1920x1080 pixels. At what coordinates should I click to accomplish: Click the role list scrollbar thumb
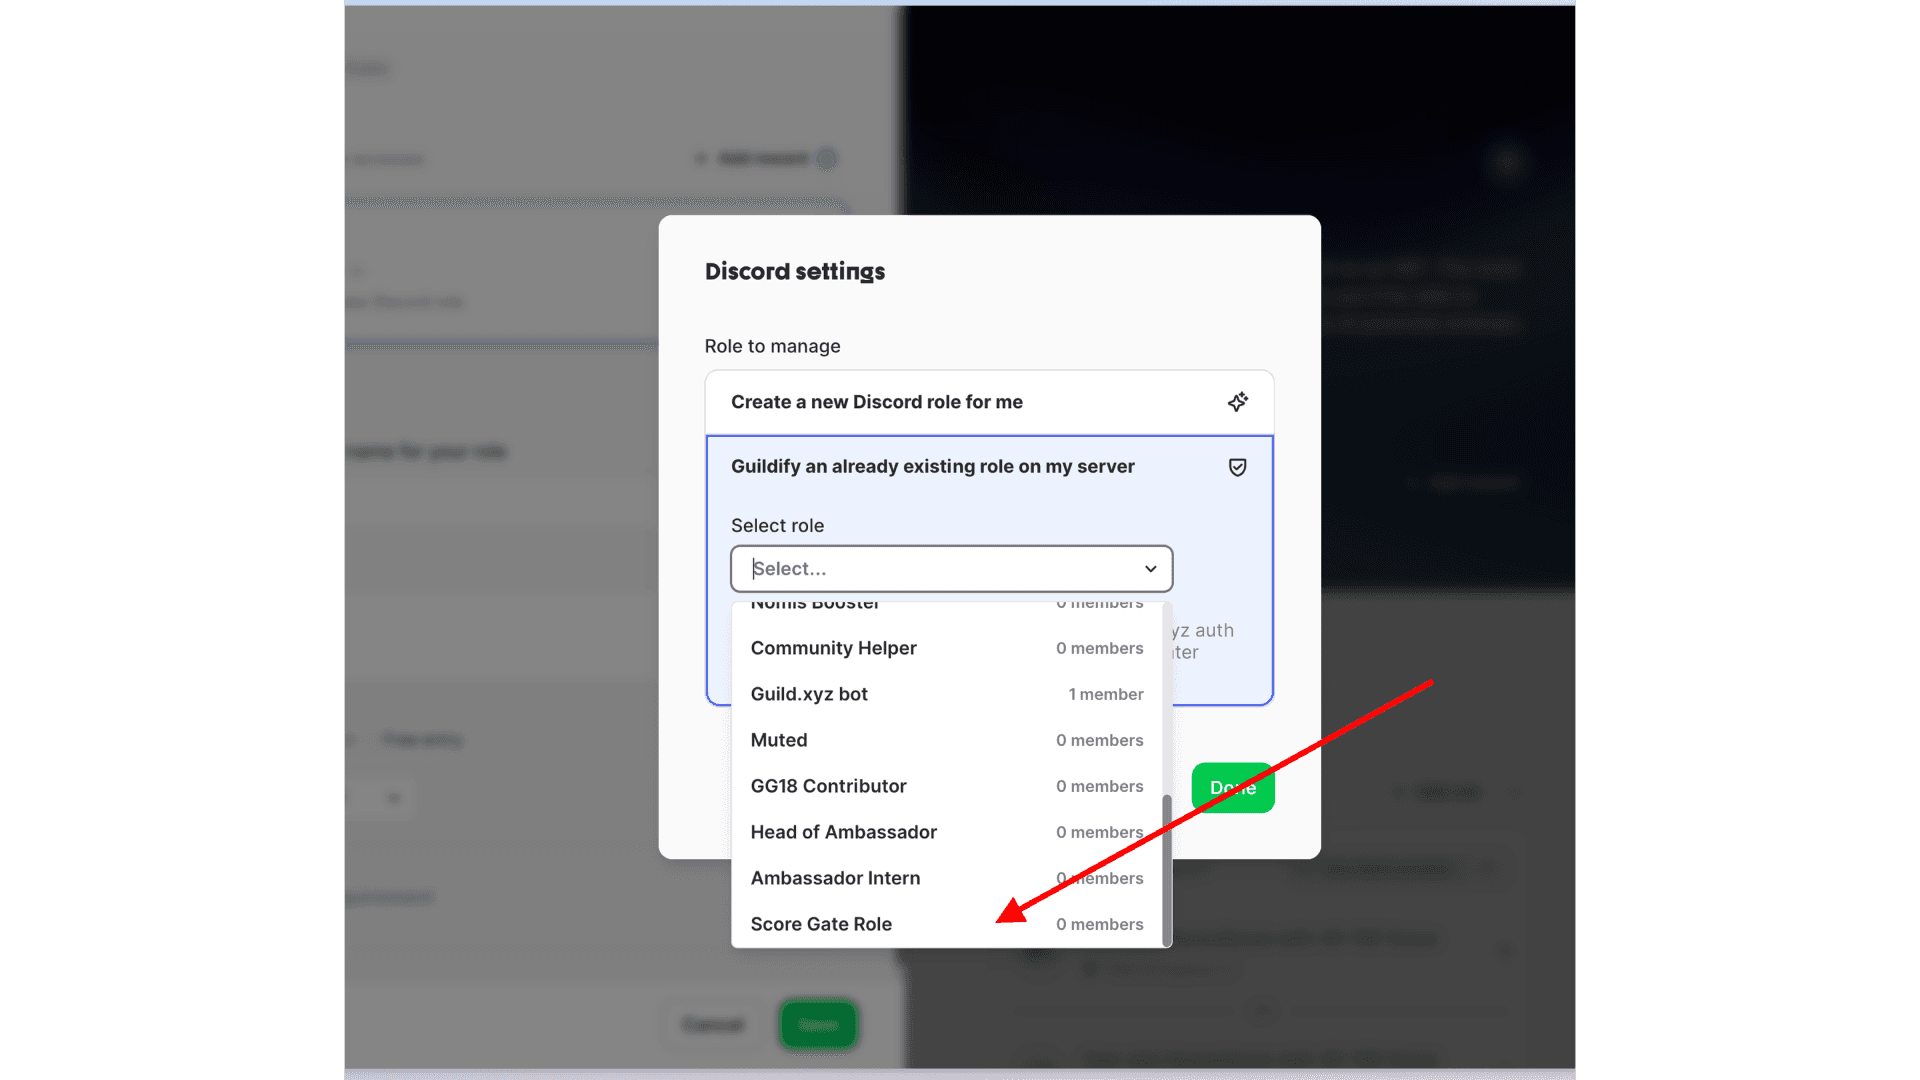pos(1166,868)
